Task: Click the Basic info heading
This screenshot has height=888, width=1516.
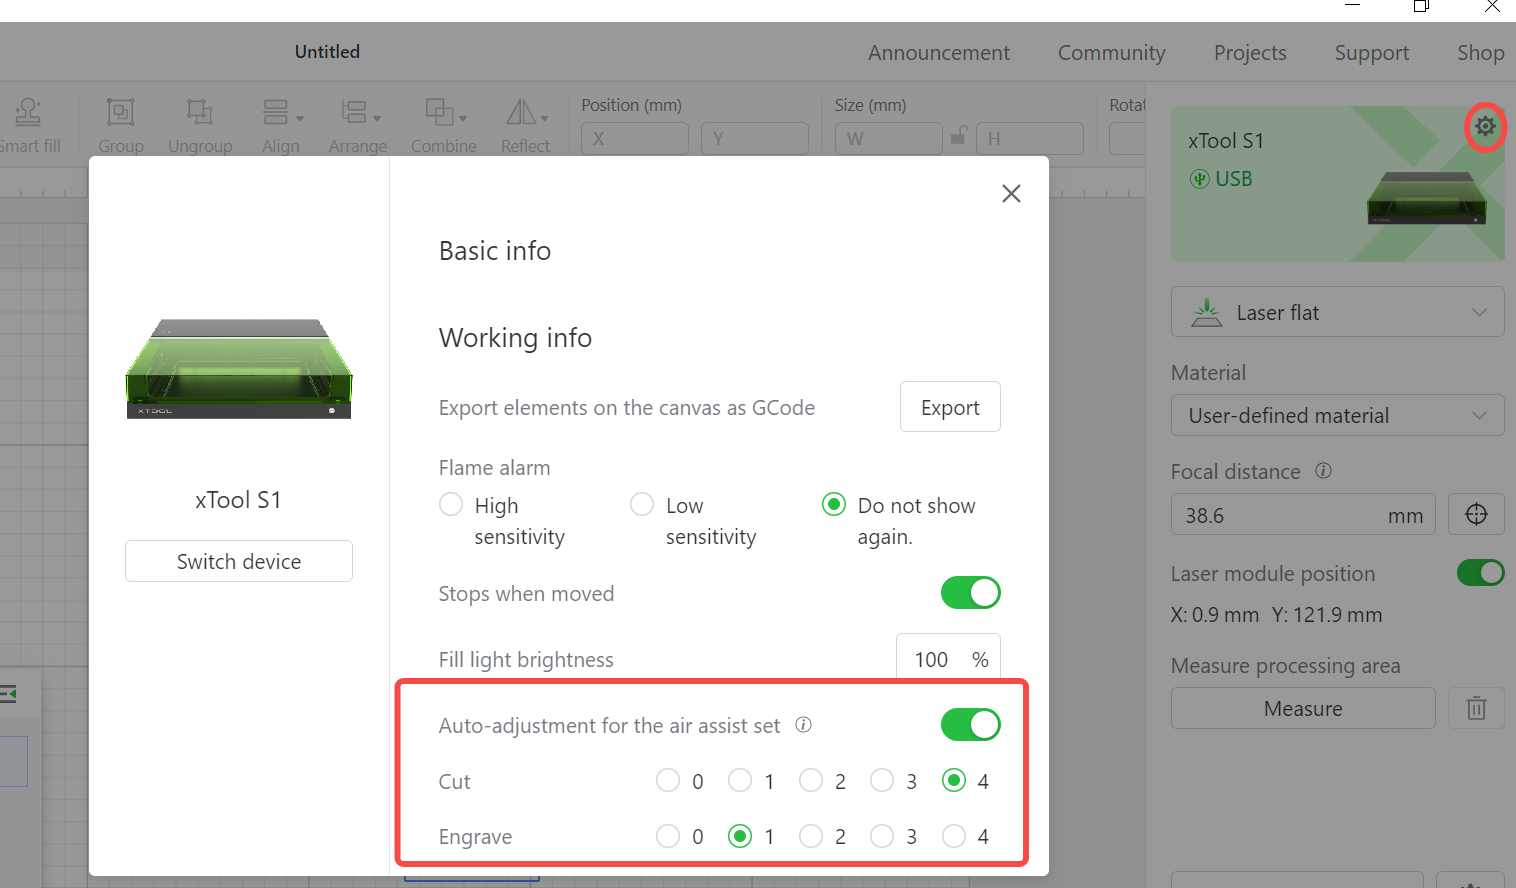Action: pyautogui.click(x=495, y=250)
